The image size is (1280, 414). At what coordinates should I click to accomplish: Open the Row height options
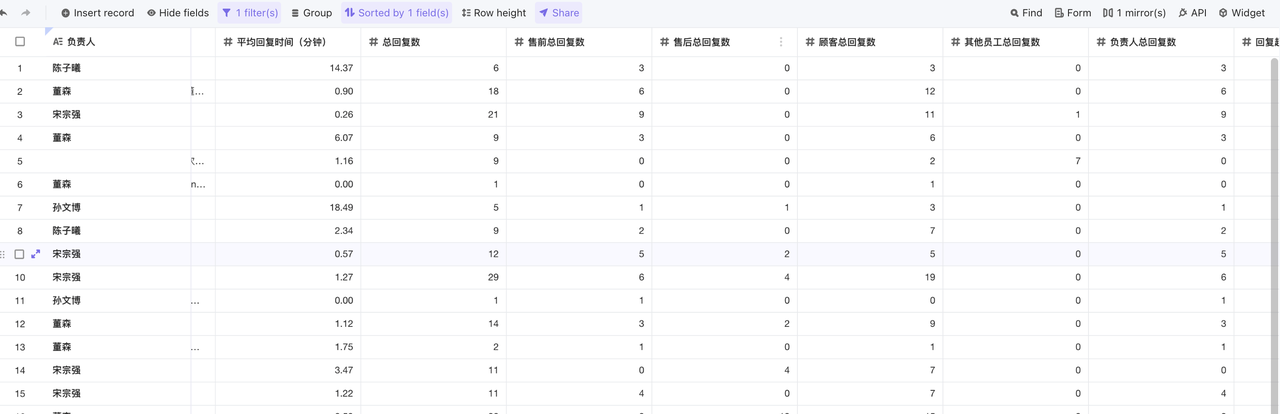coord(494,13)
